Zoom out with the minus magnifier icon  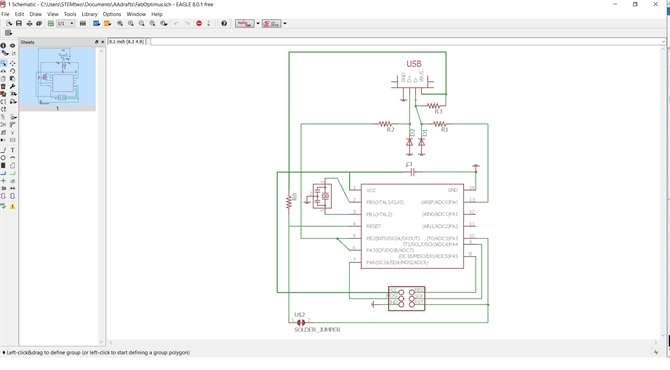point(141,23)
